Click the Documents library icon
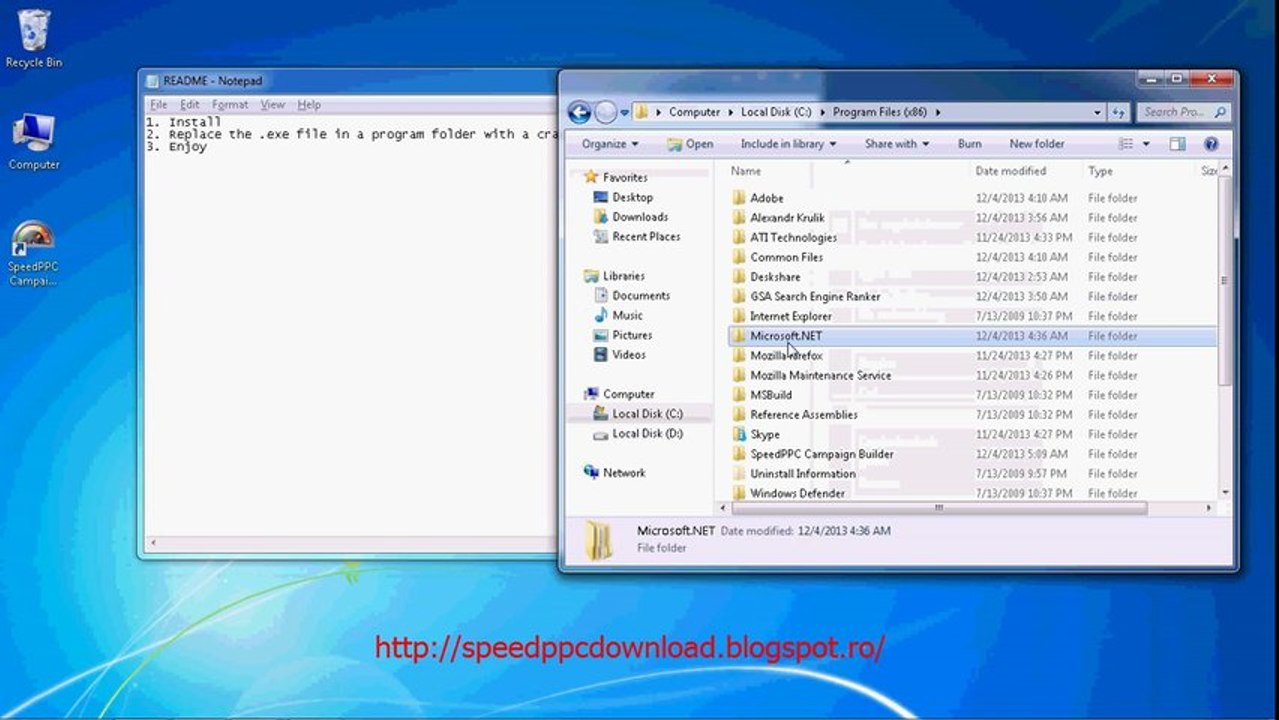Image resolution: width=1279 pixels, height=720 pixels. pos(601,296)
